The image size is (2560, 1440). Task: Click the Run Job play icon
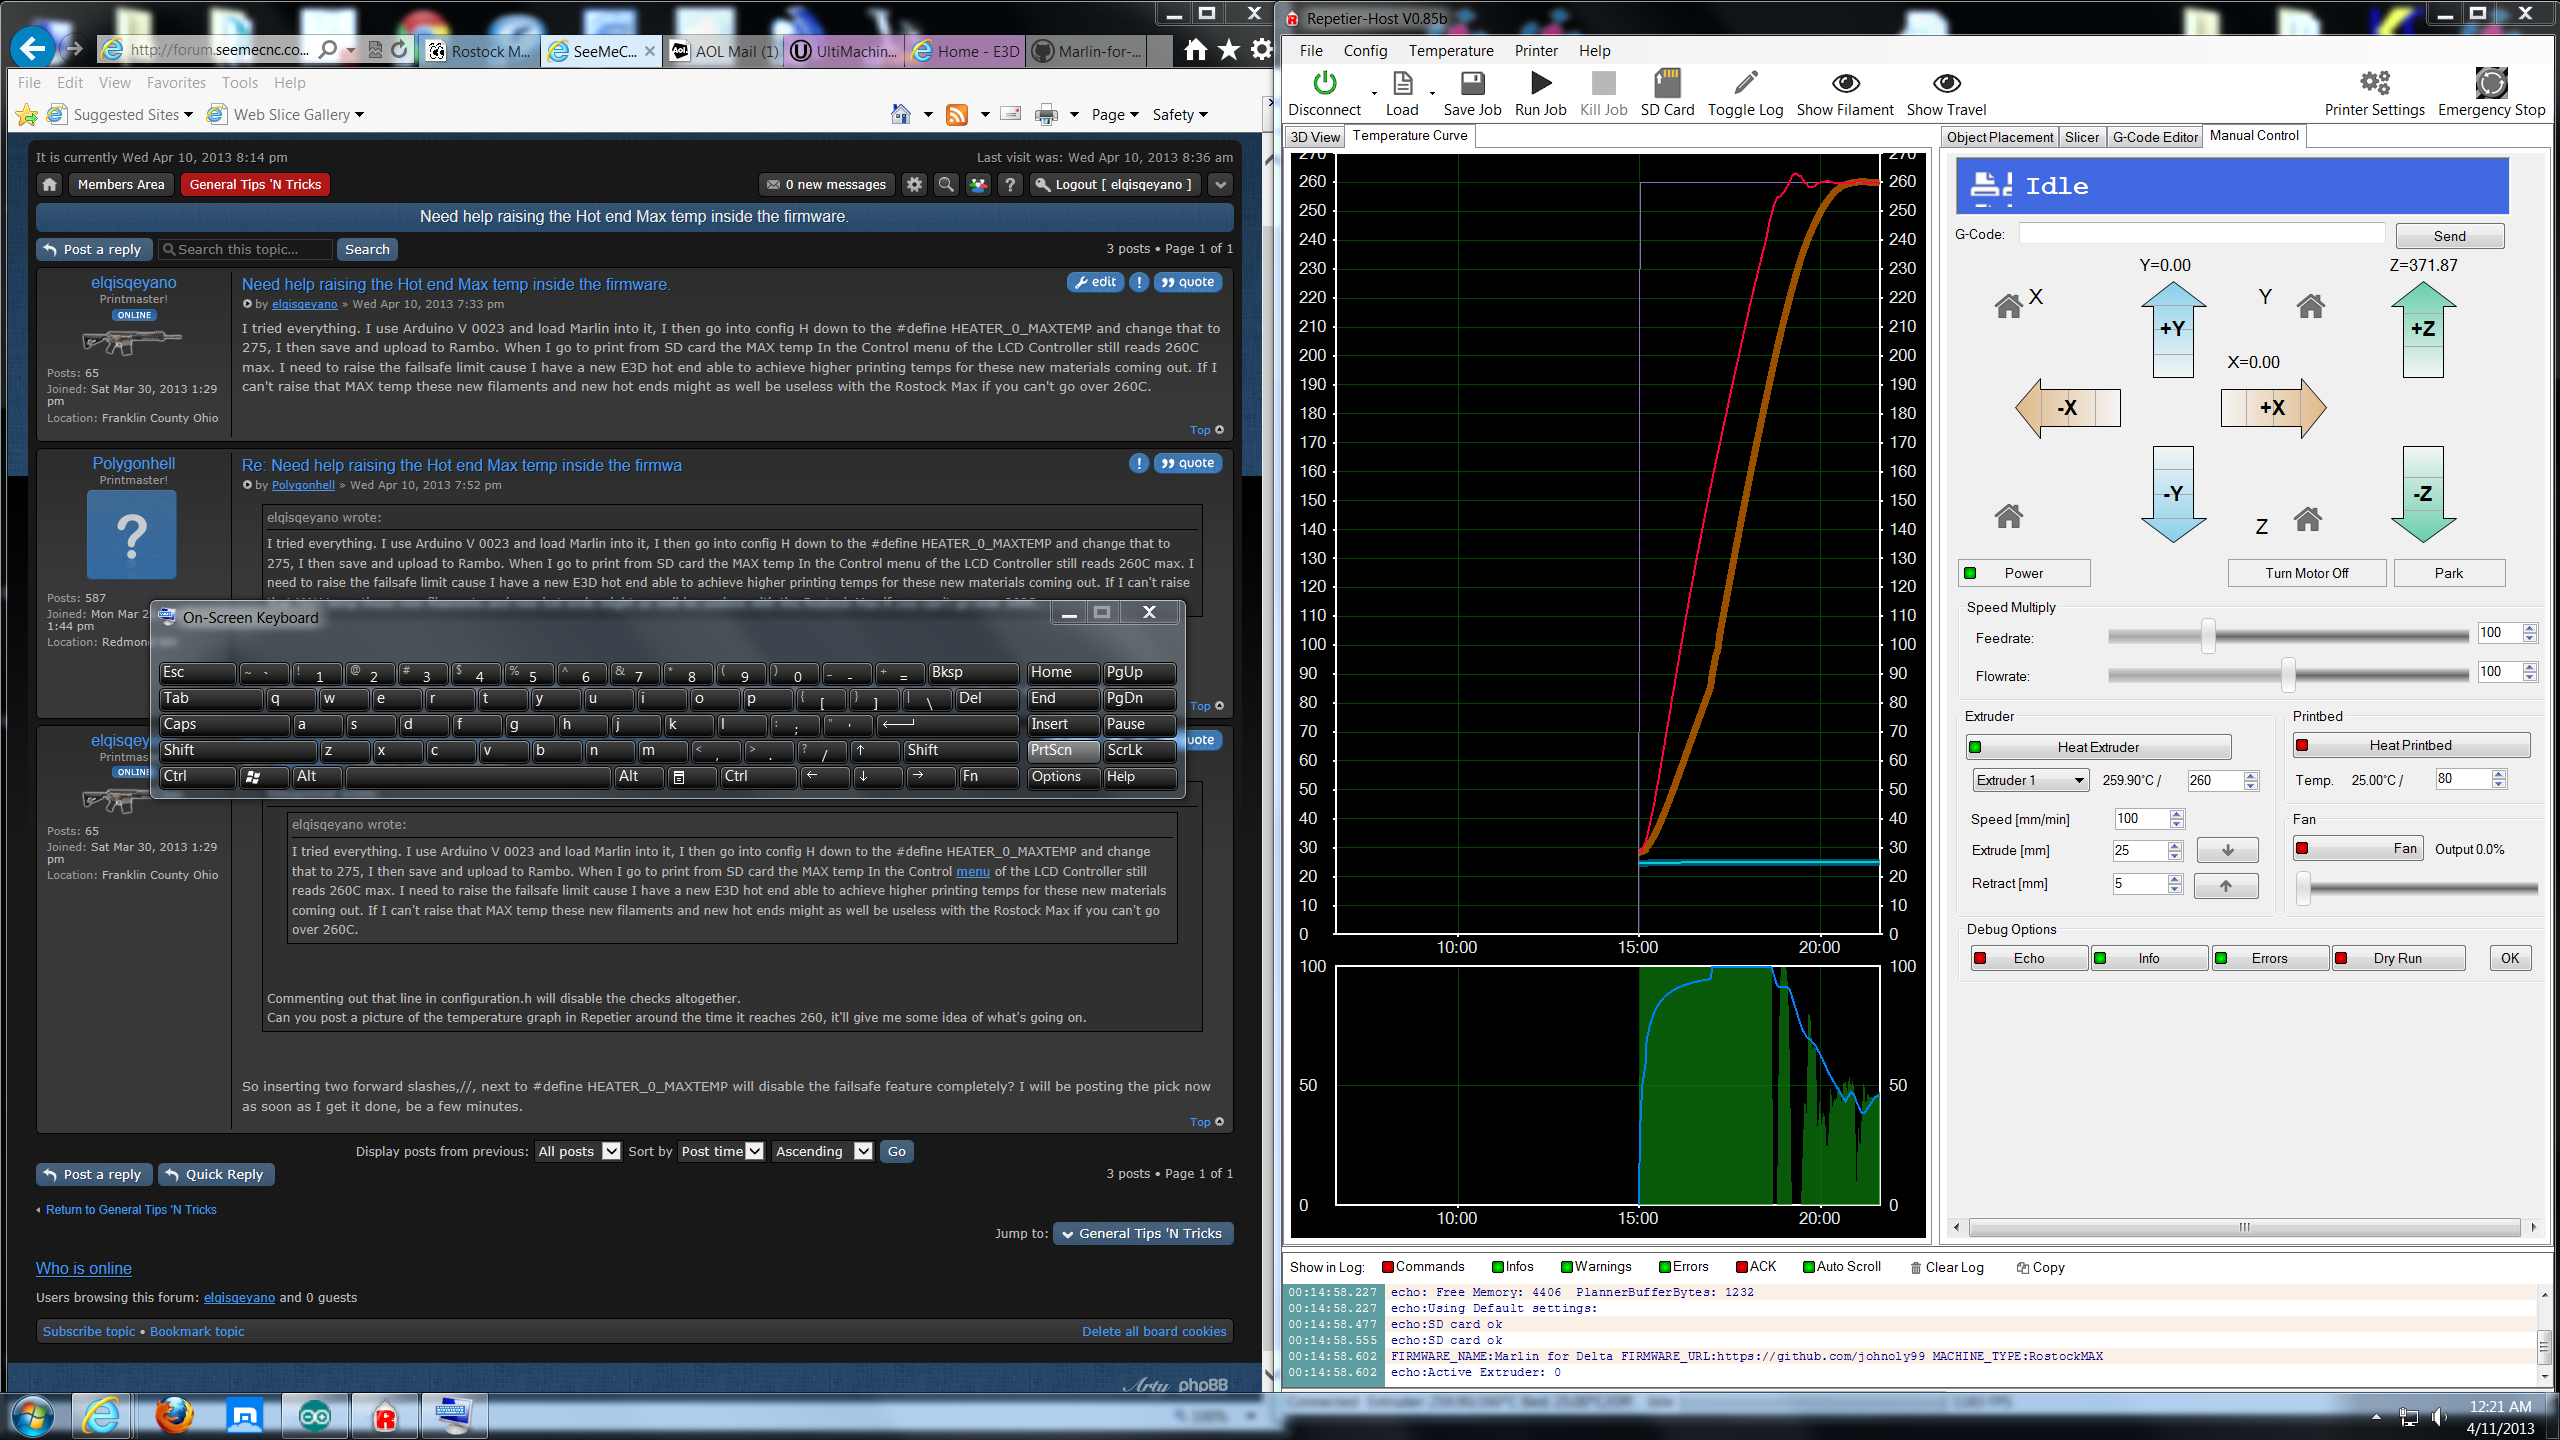pyautogui.click(x=1540, y=84)
